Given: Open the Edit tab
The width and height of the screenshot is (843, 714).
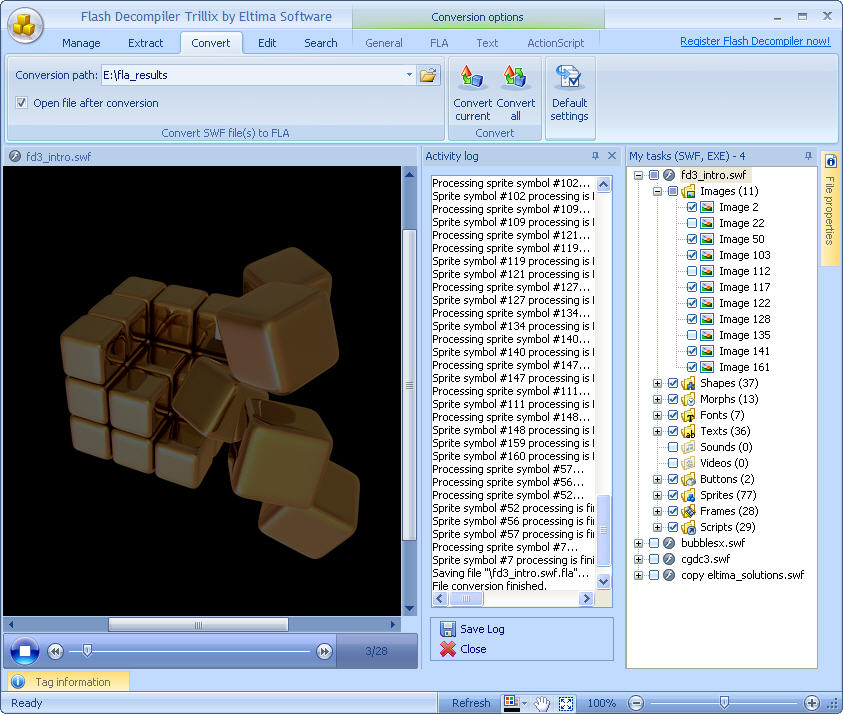Looking at the screenshot, I should (267, 43).
